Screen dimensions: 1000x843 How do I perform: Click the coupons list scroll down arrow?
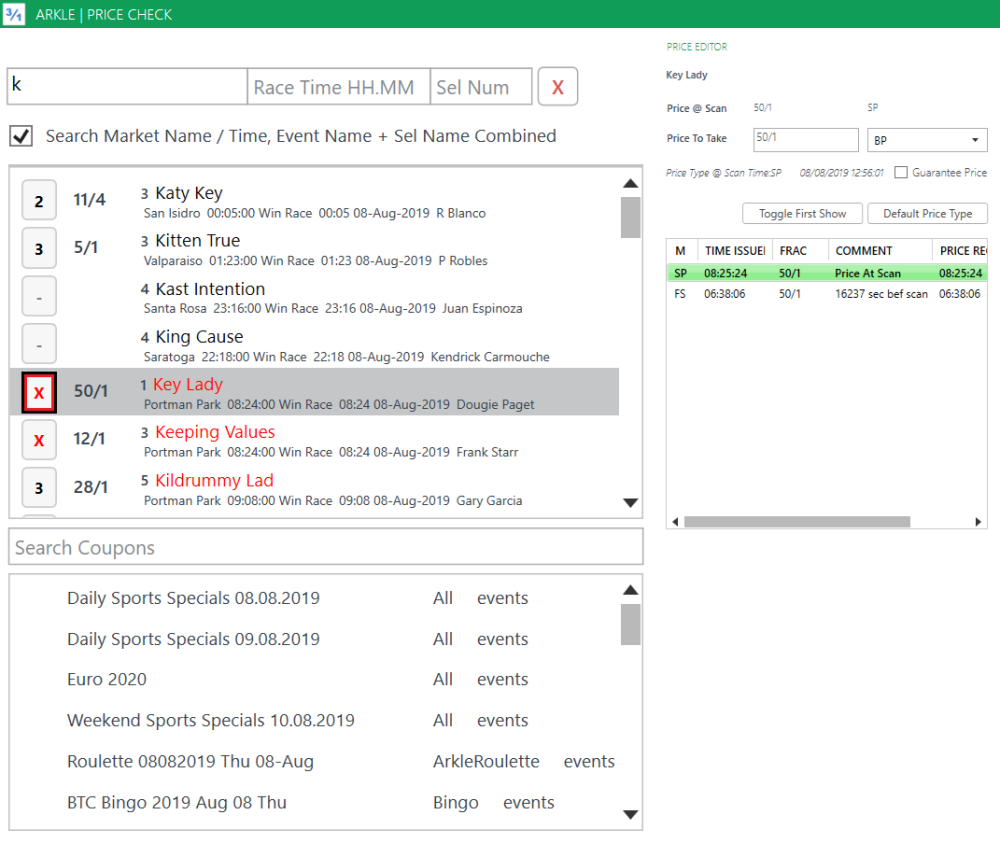pyautogui.click(x=630, y=814)
